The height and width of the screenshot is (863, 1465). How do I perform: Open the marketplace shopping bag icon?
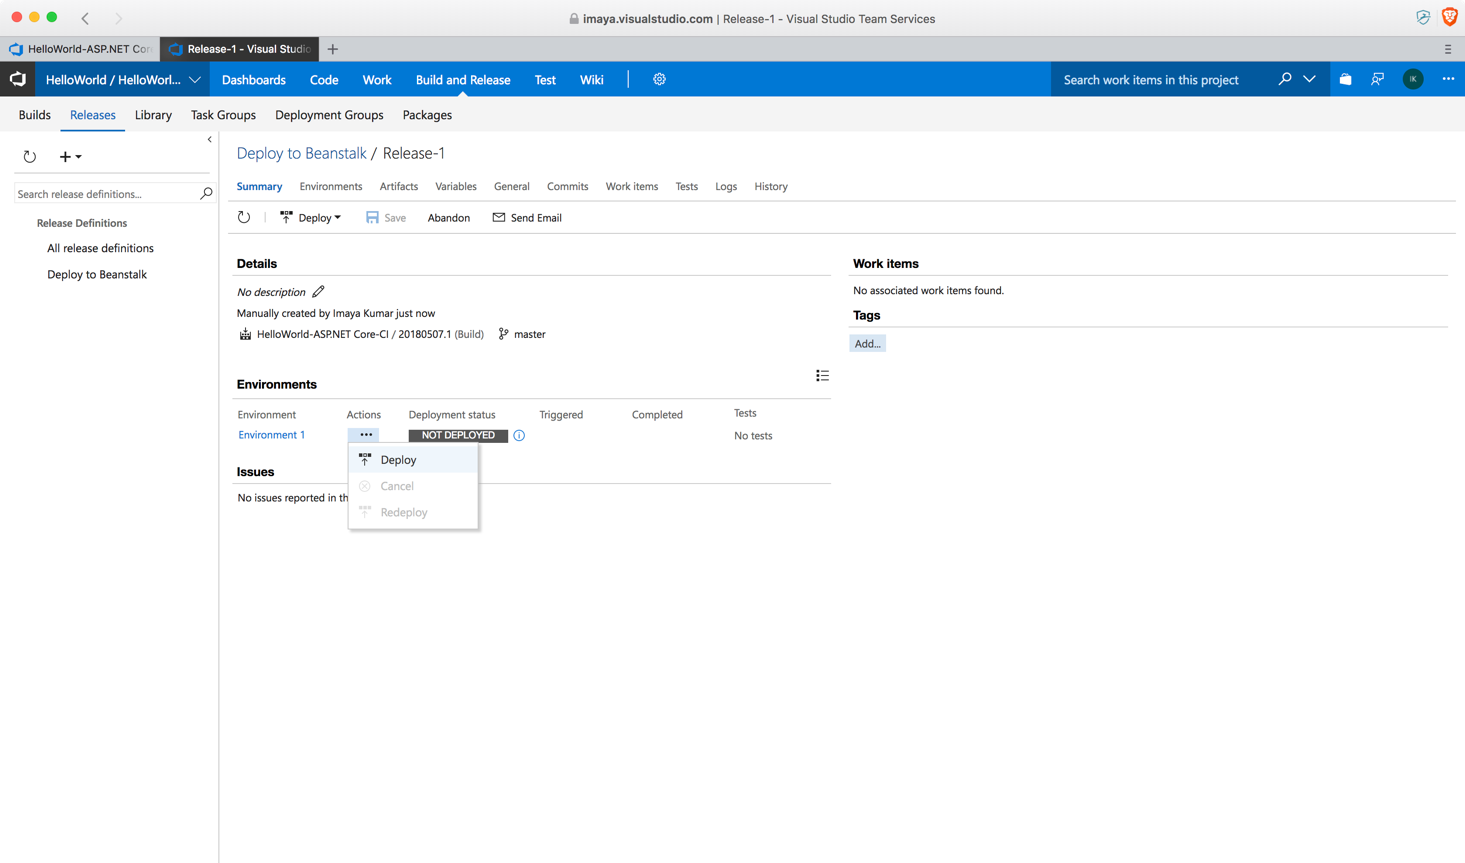click(x=1346, y=79)
